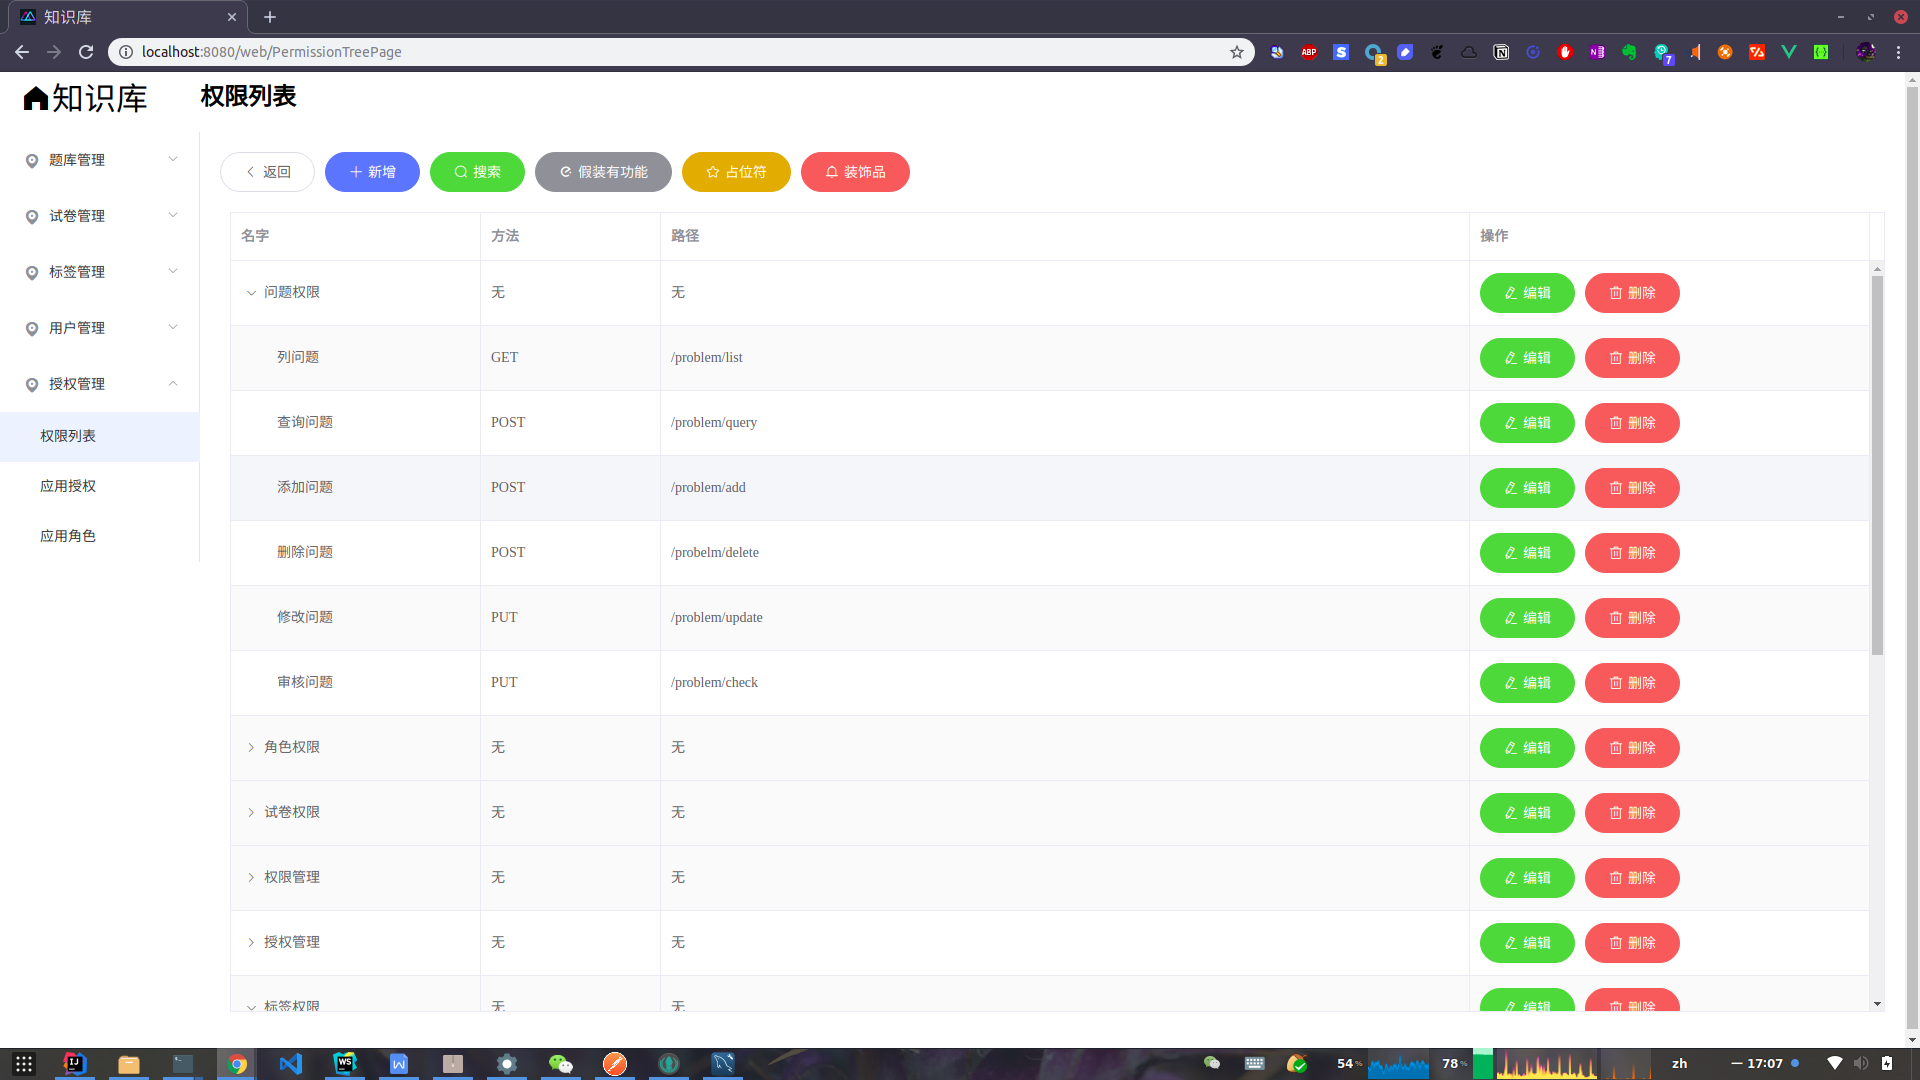Open WeChat from the taskbar
This screenshot has height=1080, width=1920.
click(x=561, y=1063)
